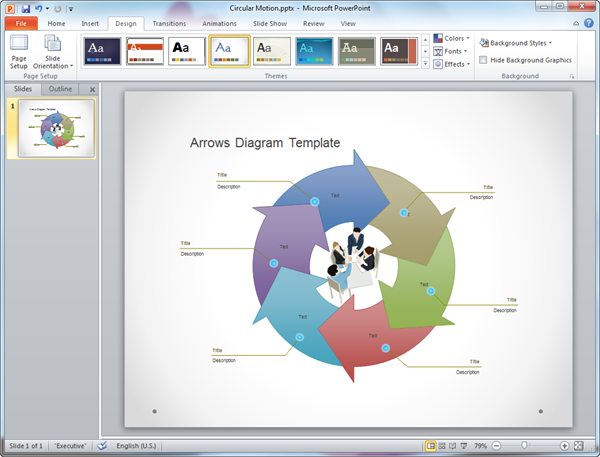Open the theme Effects dropdown
600x457 pixels.
452,64
